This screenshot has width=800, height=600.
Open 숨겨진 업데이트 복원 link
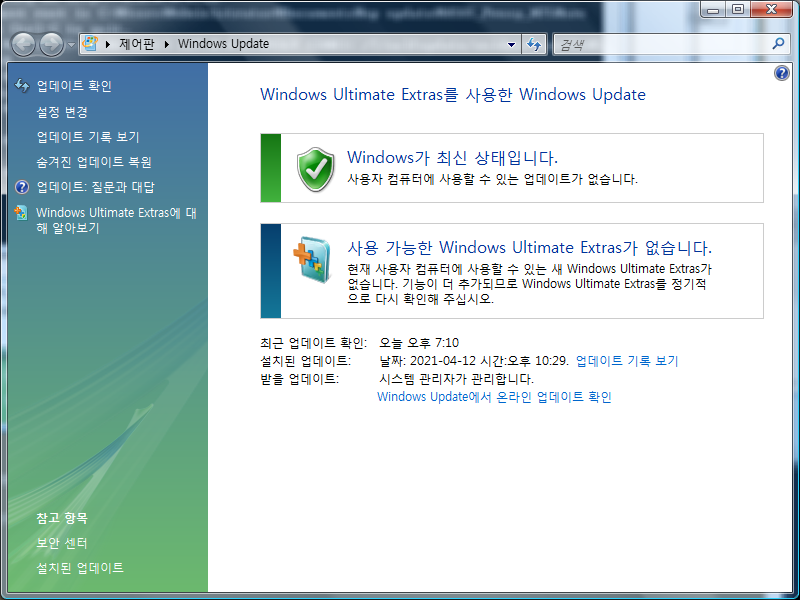pyautogui.click(x=94, y=162)
